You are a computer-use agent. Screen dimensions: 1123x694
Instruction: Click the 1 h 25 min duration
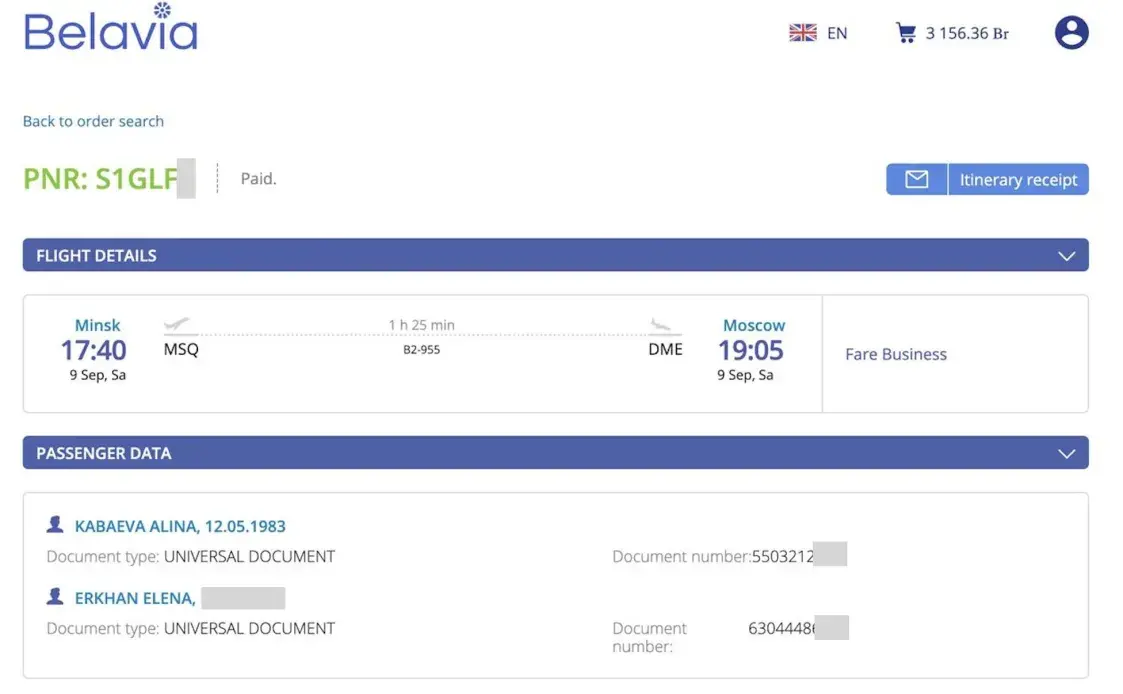coord(421,324)
